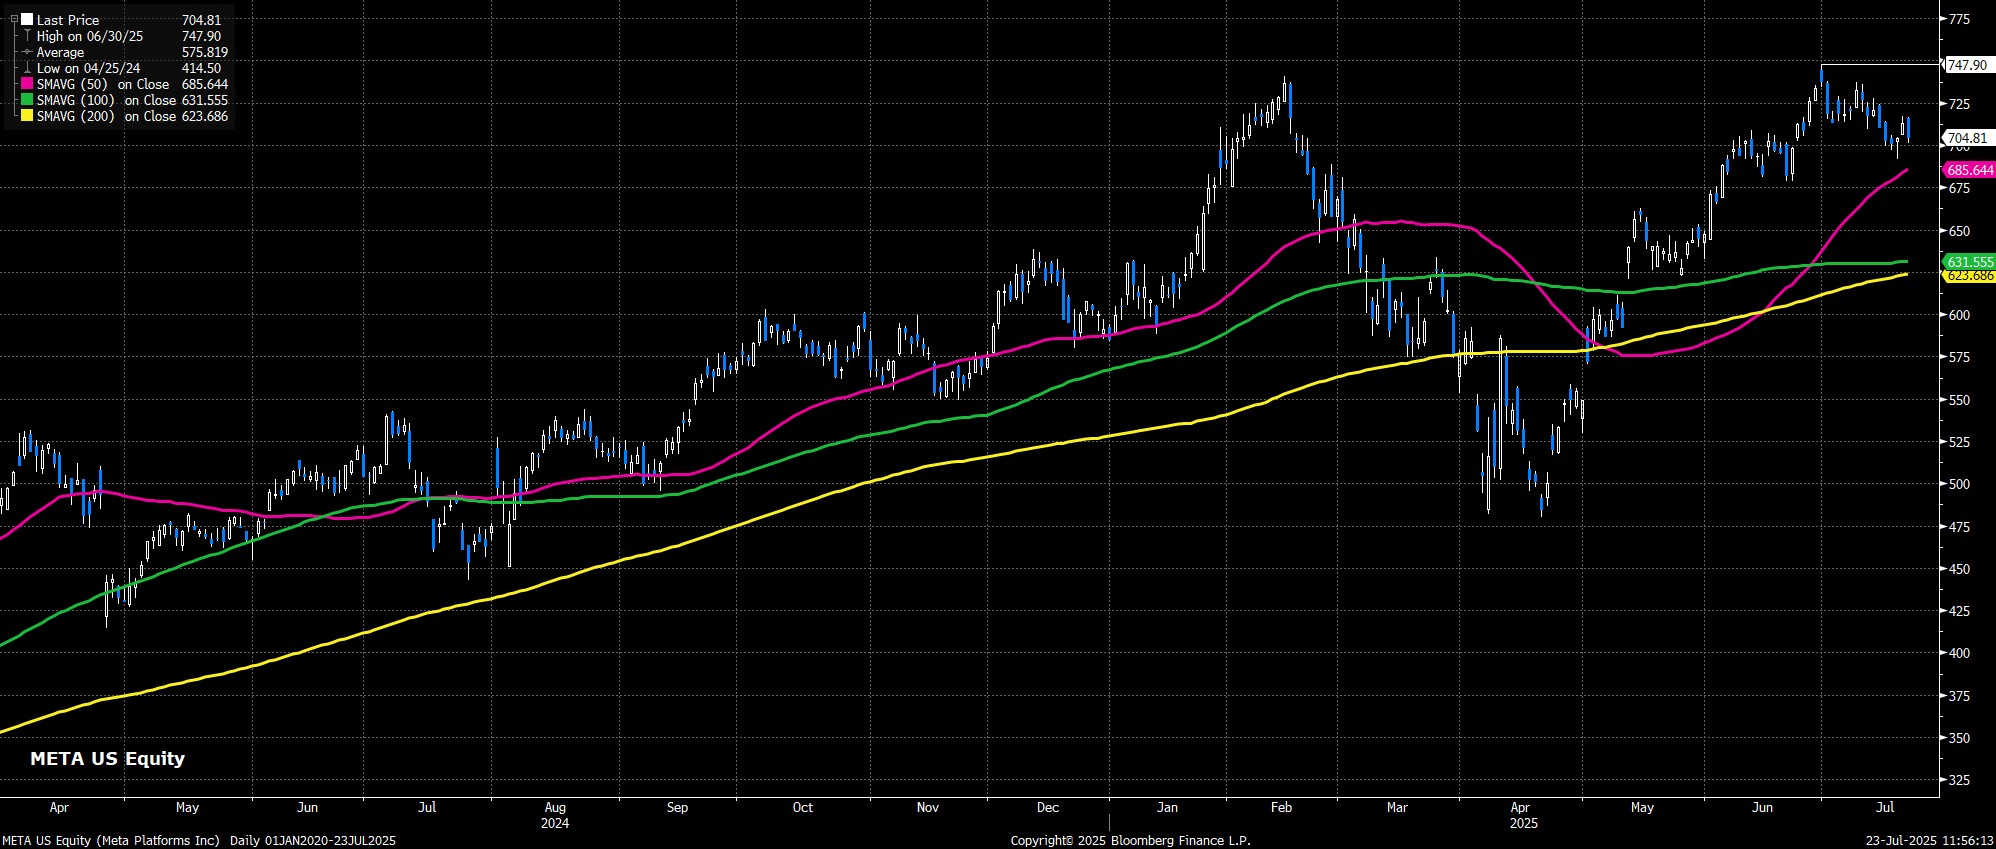
Task: Click the footer 'META US Equity (Meta Platforms Inc)' text
Action: 111,841
